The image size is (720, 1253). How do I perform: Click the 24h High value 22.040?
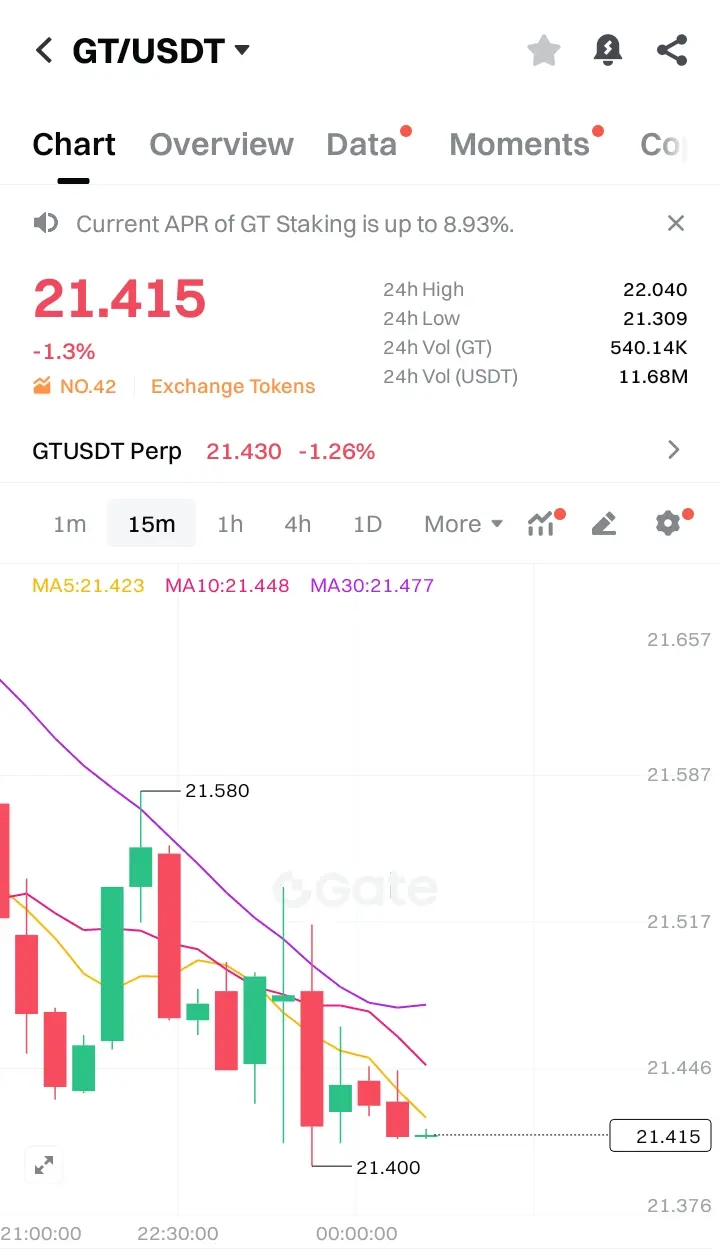pyautogui.click(x=655, y=290)
